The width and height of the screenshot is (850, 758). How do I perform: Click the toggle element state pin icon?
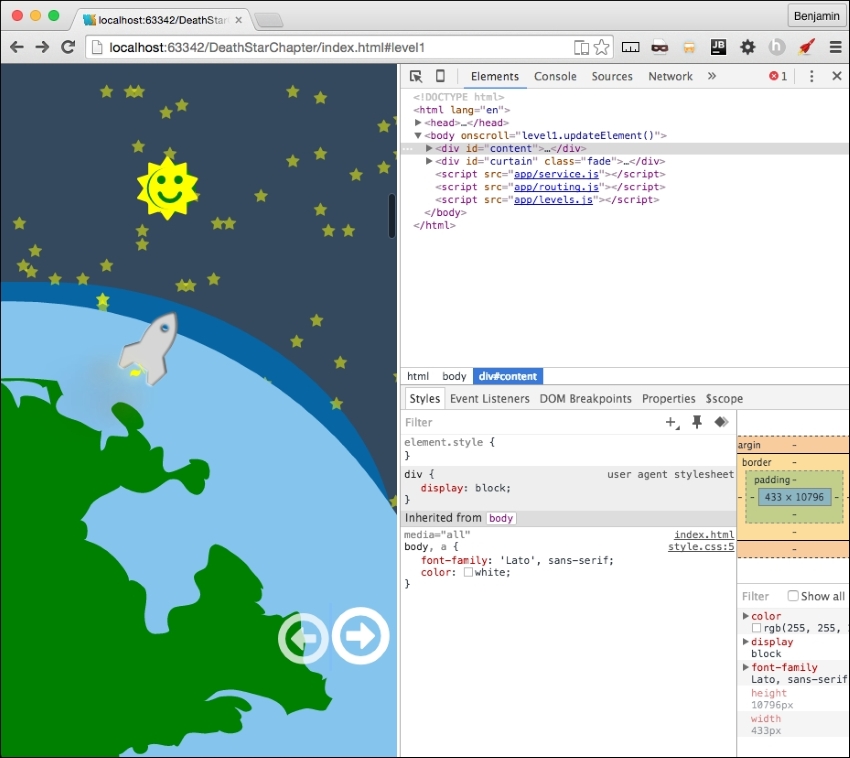[697, 423]
